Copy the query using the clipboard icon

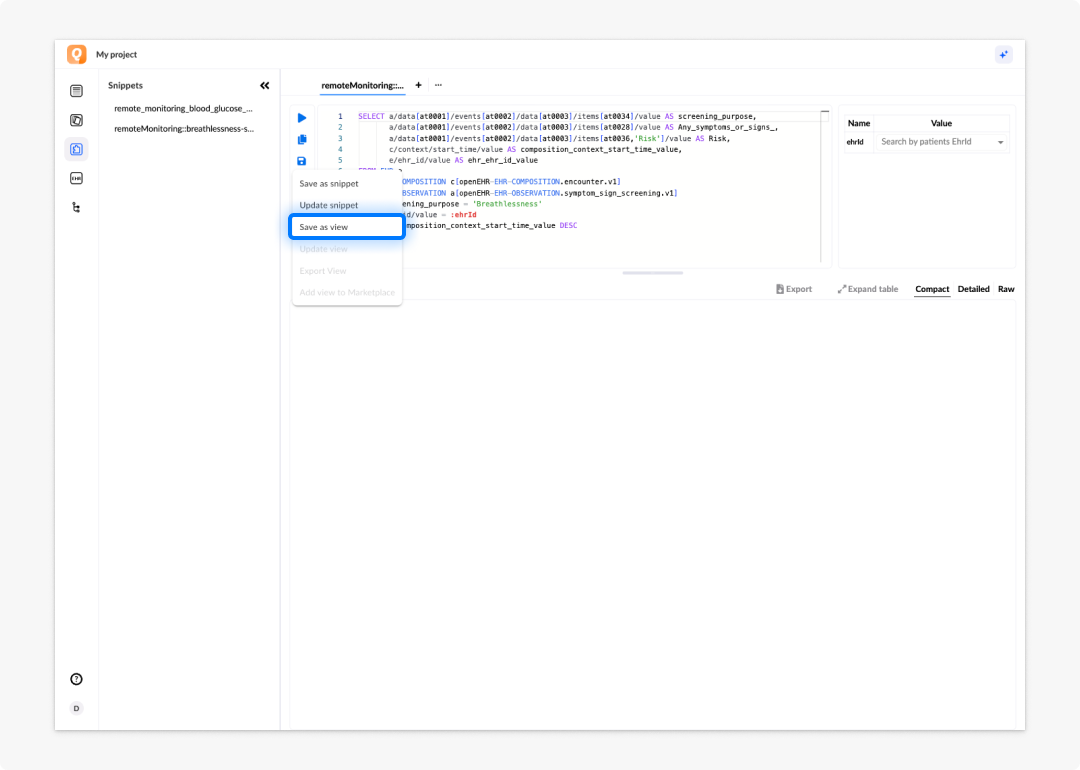click(x=302, y=139)
